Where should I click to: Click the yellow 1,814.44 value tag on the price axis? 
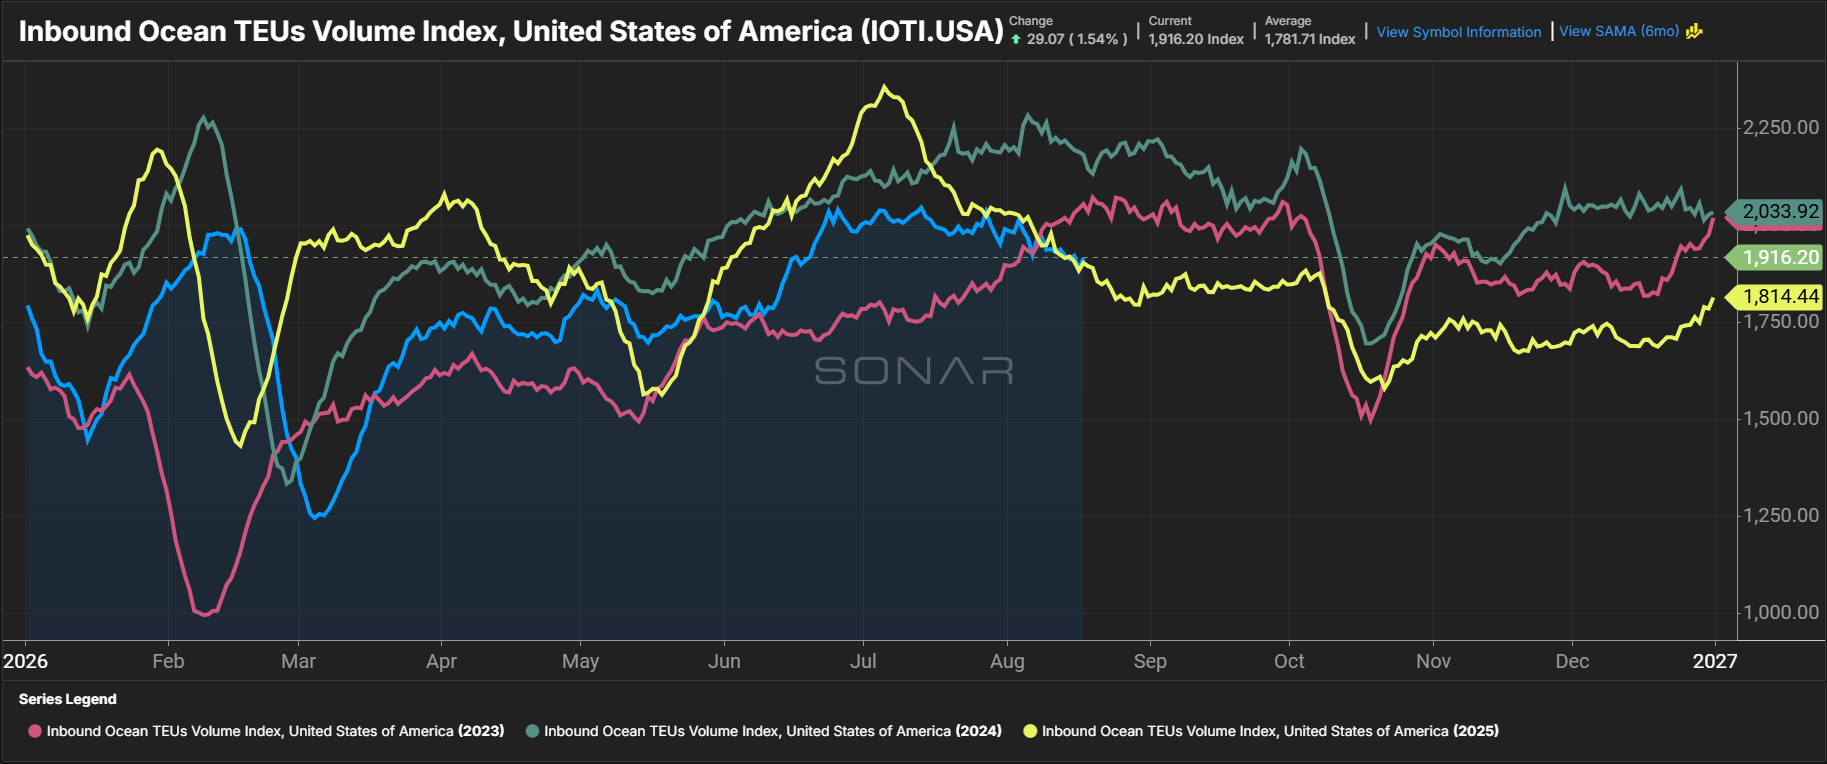[1774, 296]
